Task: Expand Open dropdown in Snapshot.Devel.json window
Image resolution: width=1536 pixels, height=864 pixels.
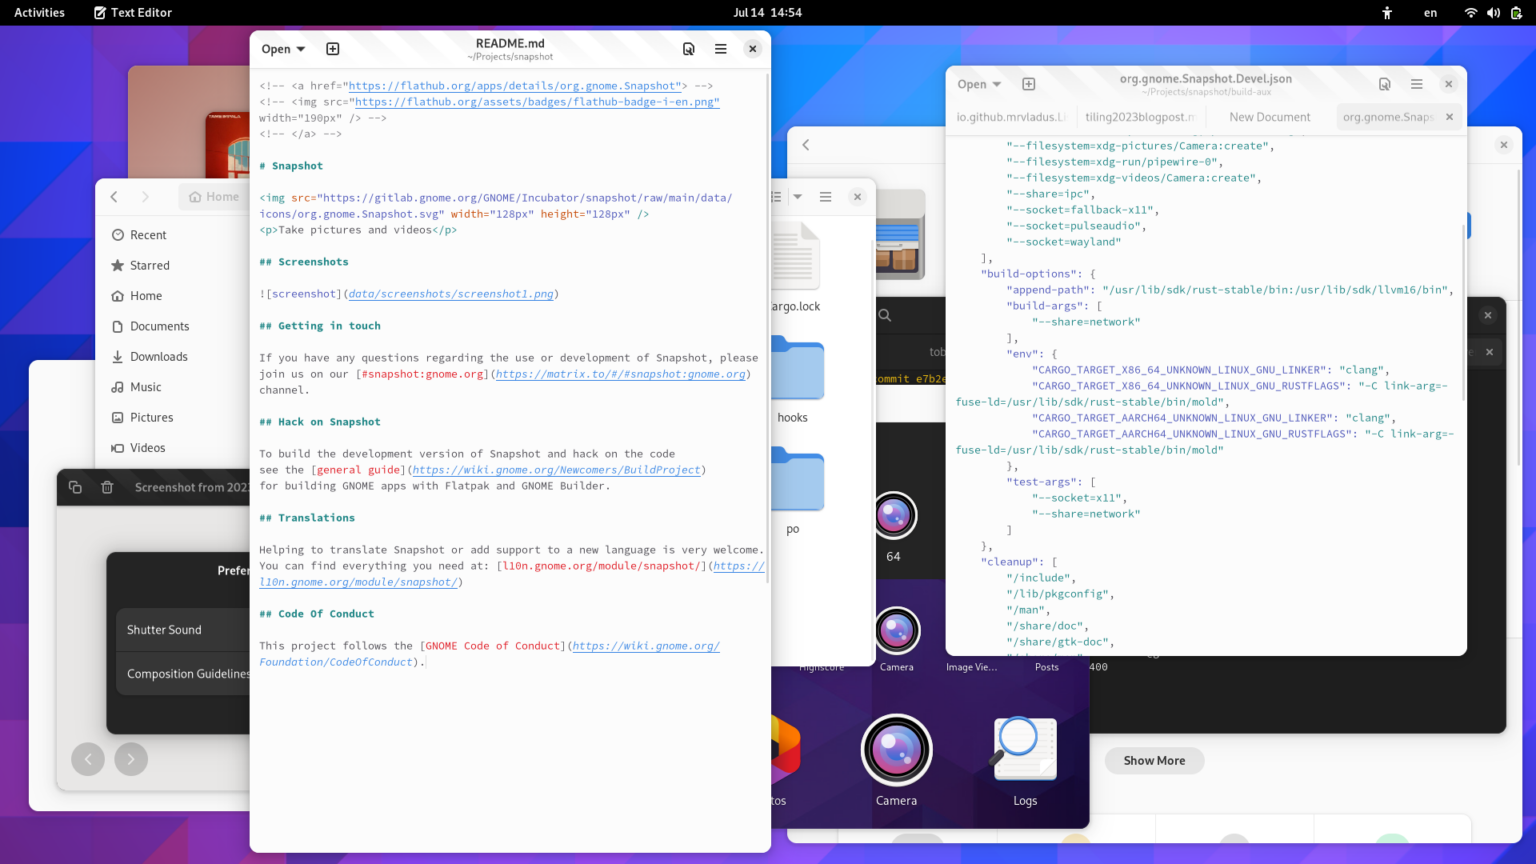Action: click(979, 84)
